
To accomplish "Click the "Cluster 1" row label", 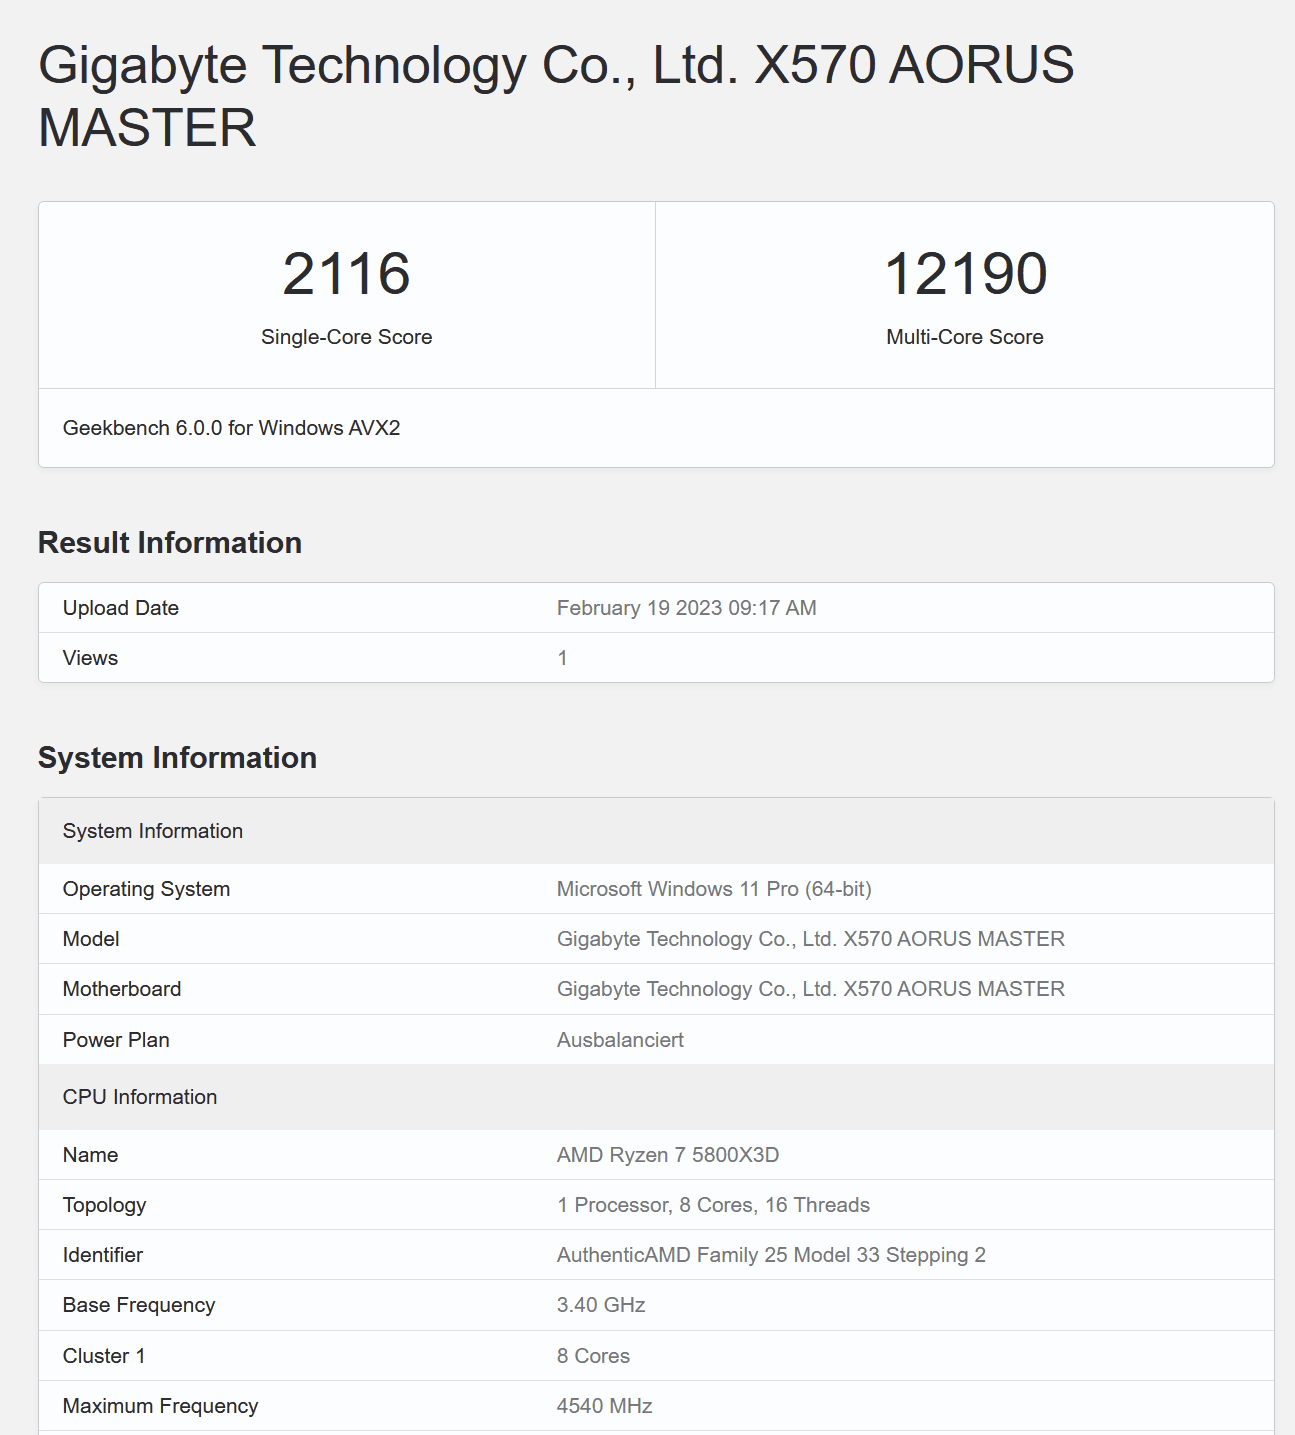I will [104, 1356].
